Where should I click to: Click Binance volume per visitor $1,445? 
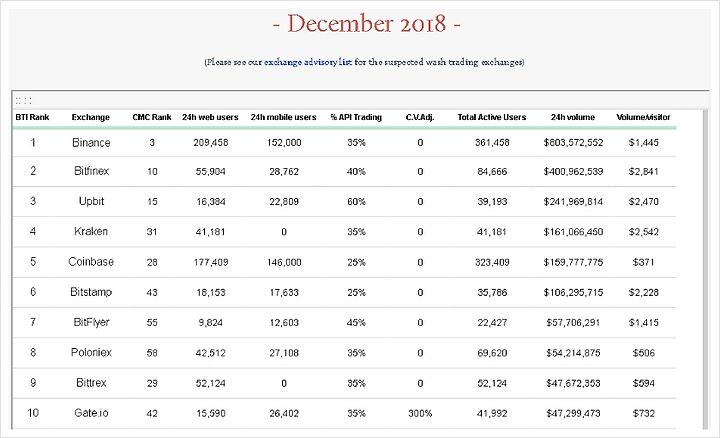643,143
